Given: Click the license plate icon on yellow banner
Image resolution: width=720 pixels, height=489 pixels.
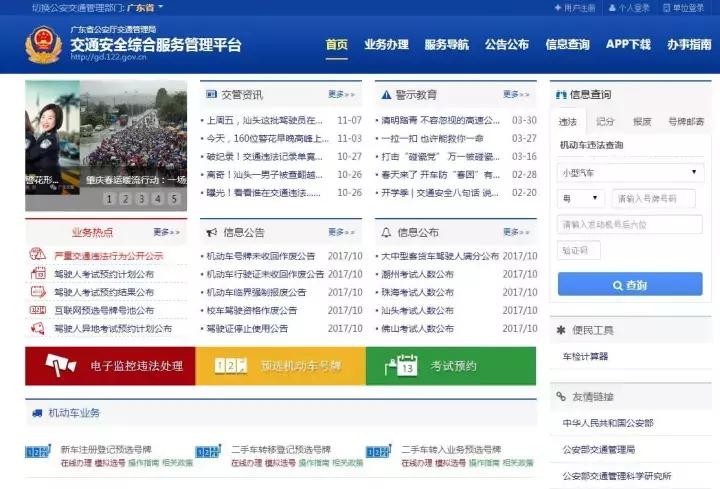Looking at the screenshot, I should [x=230, y=366].
